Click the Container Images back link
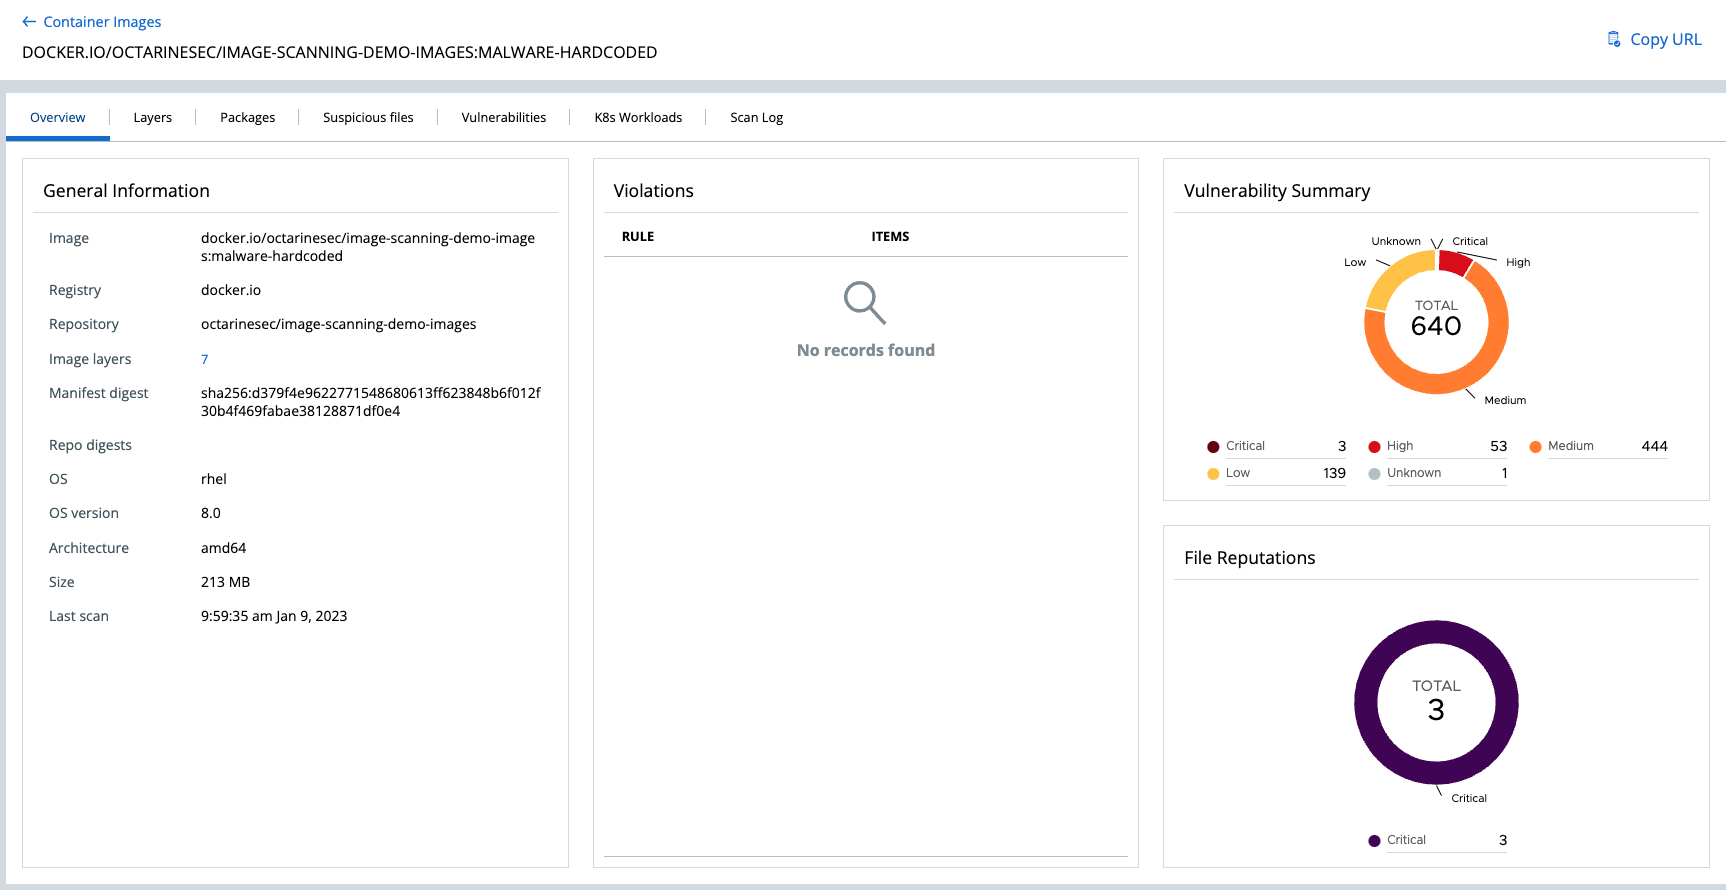Screen dimensions: 1726x890 pos(102,22)
